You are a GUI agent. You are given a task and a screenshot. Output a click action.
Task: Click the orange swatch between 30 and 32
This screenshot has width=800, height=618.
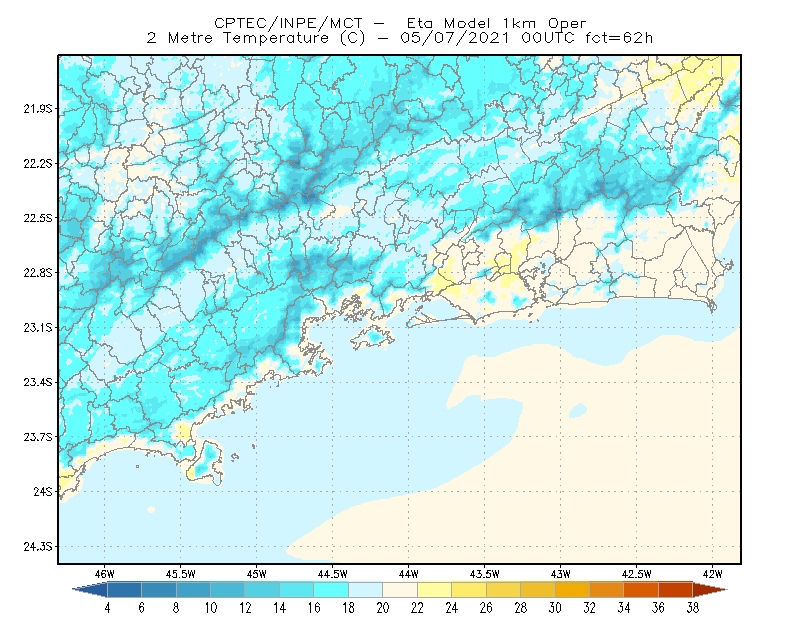point(572,590)
